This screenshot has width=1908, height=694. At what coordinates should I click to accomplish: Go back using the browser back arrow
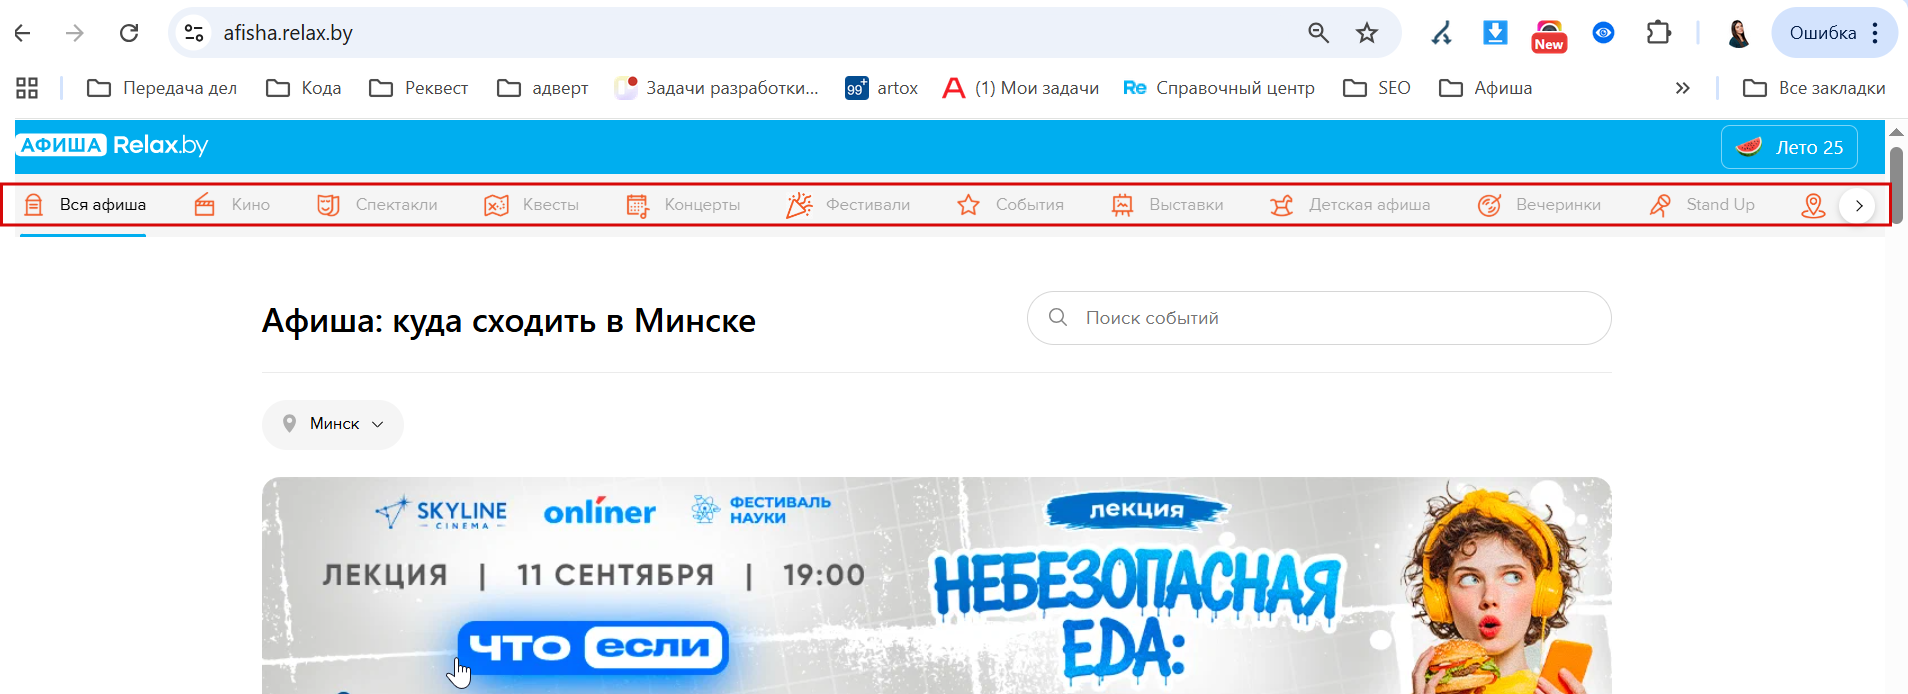(x=23, y=33)
